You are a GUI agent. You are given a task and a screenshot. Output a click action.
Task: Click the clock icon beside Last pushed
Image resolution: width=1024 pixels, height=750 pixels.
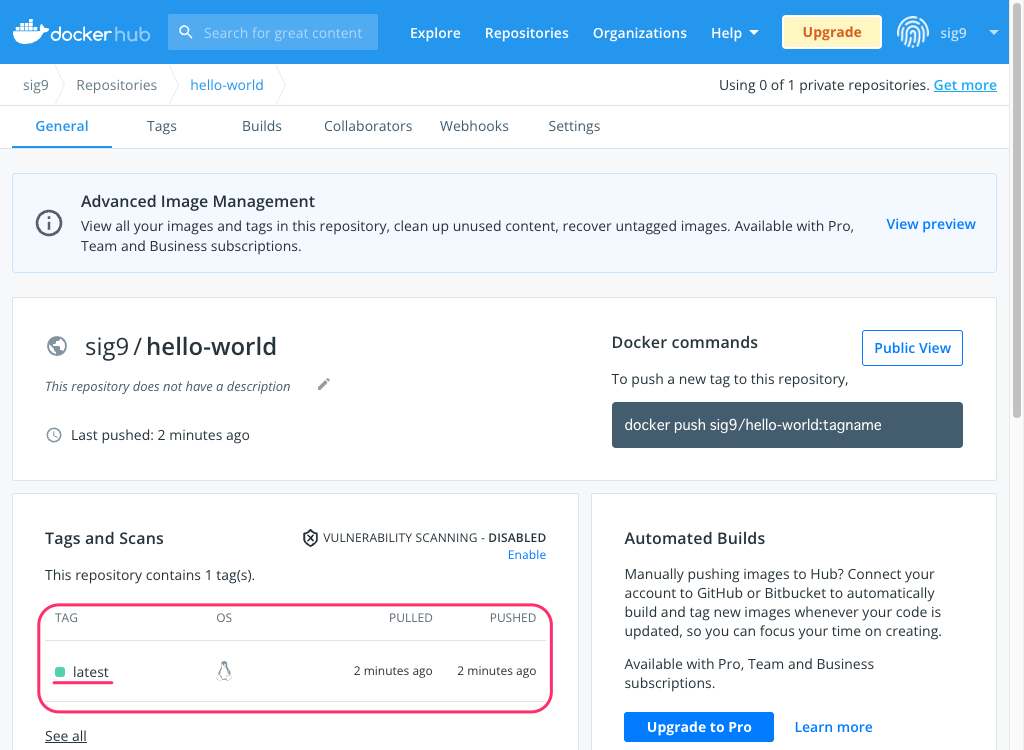(x=54, y=434)
